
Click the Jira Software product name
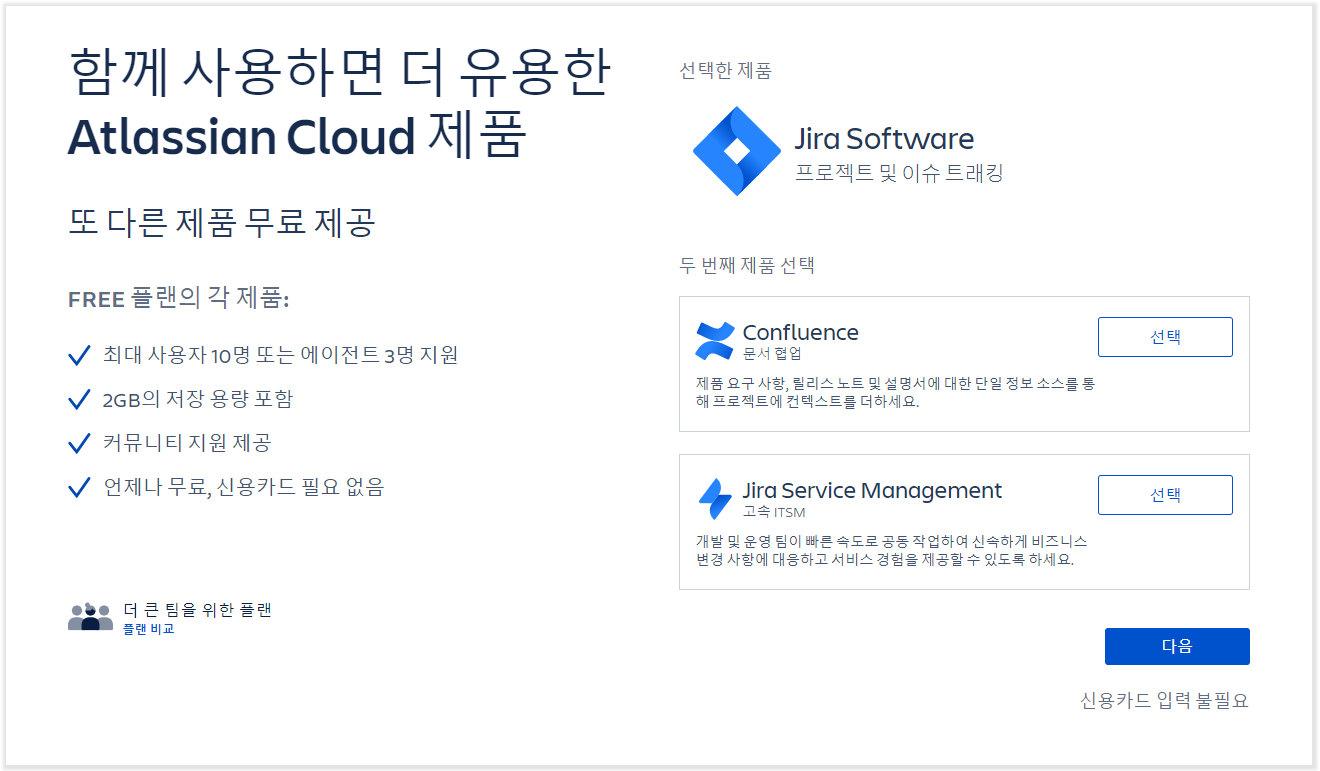884,138
